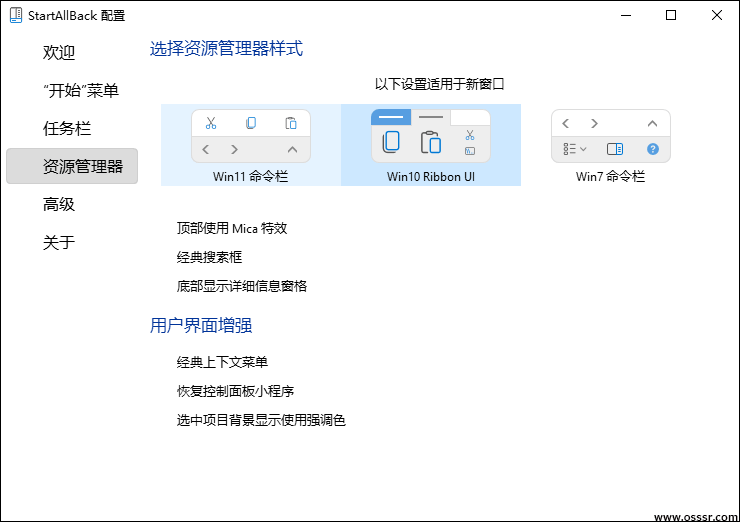Open the 任务栏 settings section
This screenshot has height=522, width=740.
coord(67,128)
